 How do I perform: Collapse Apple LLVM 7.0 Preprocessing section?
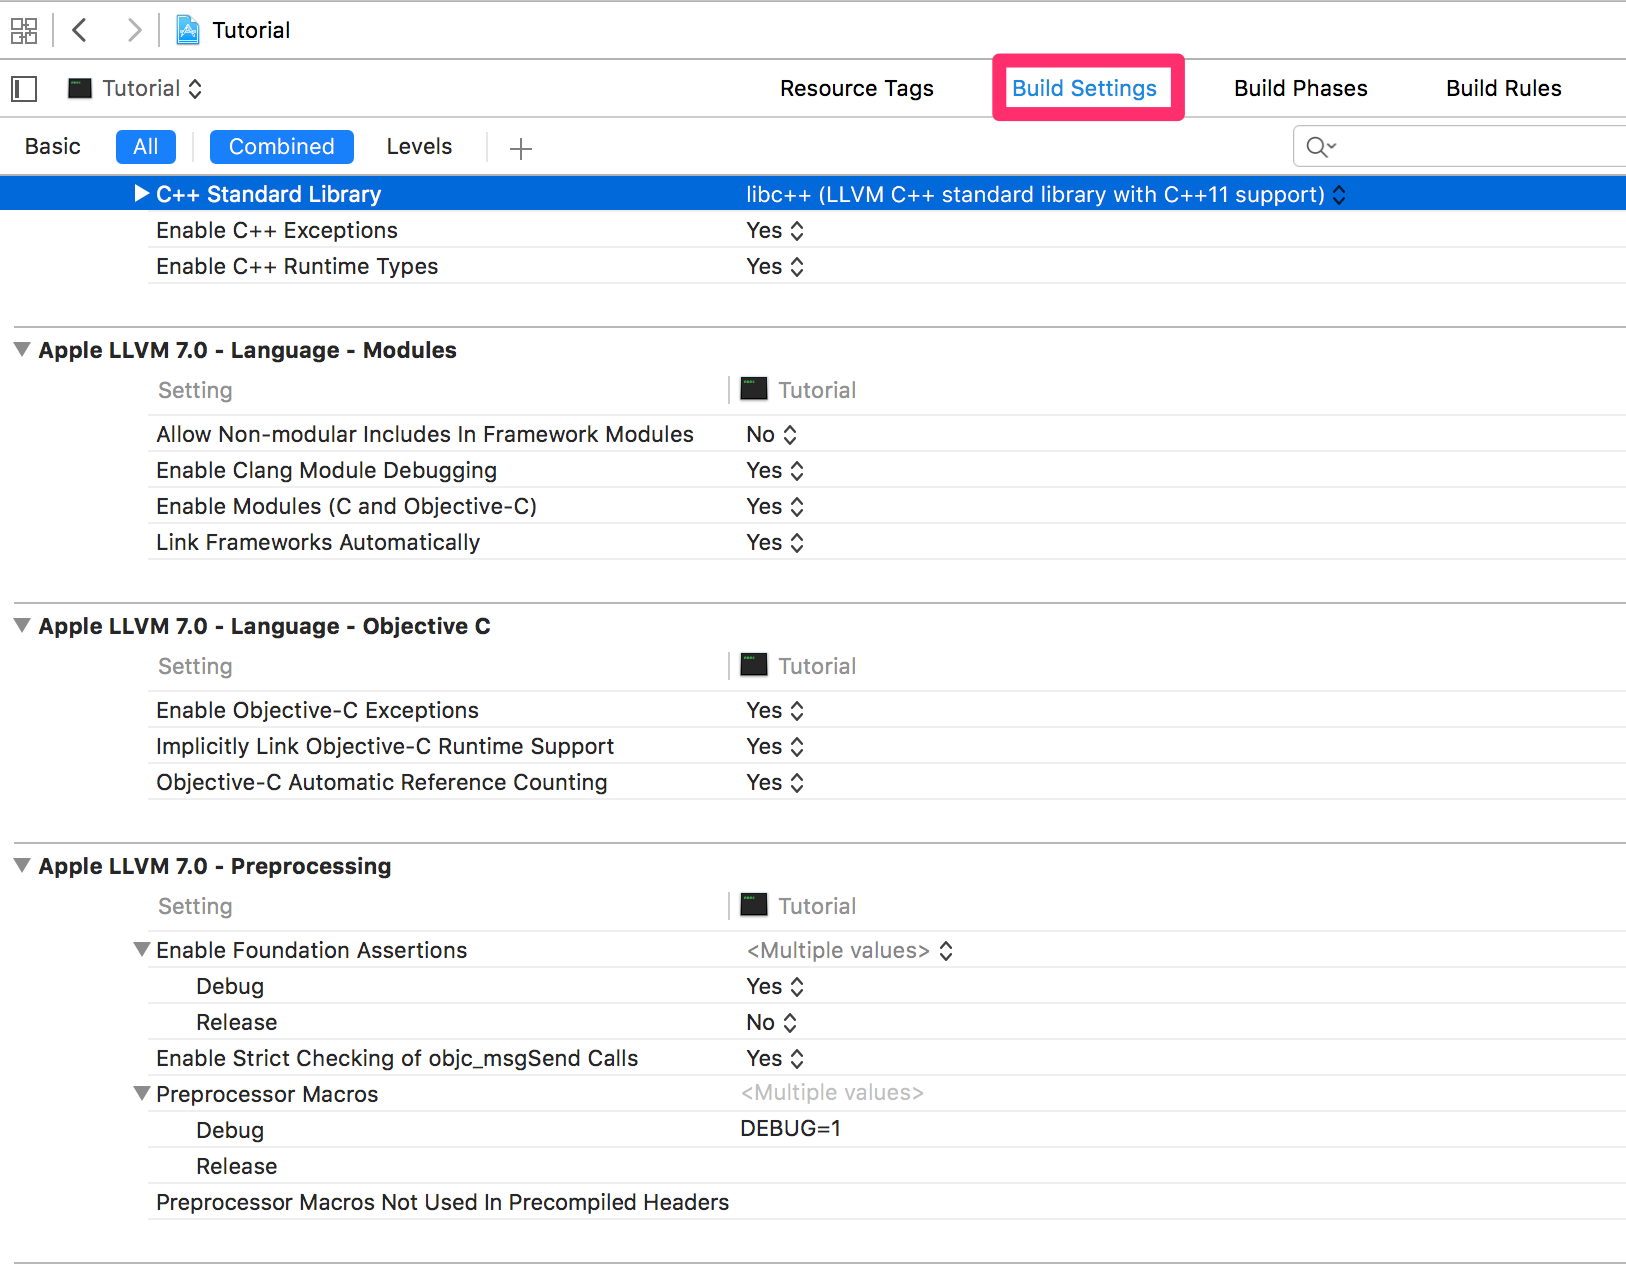[22, 866]
